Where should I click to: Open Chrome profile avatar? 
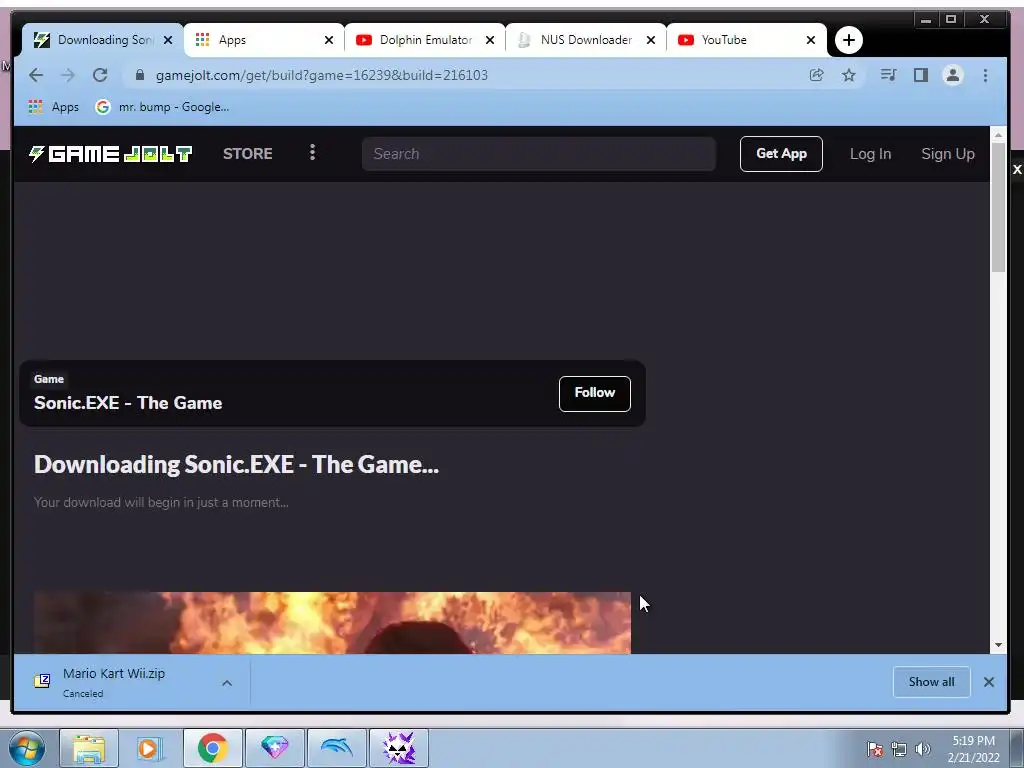point(953,75)
